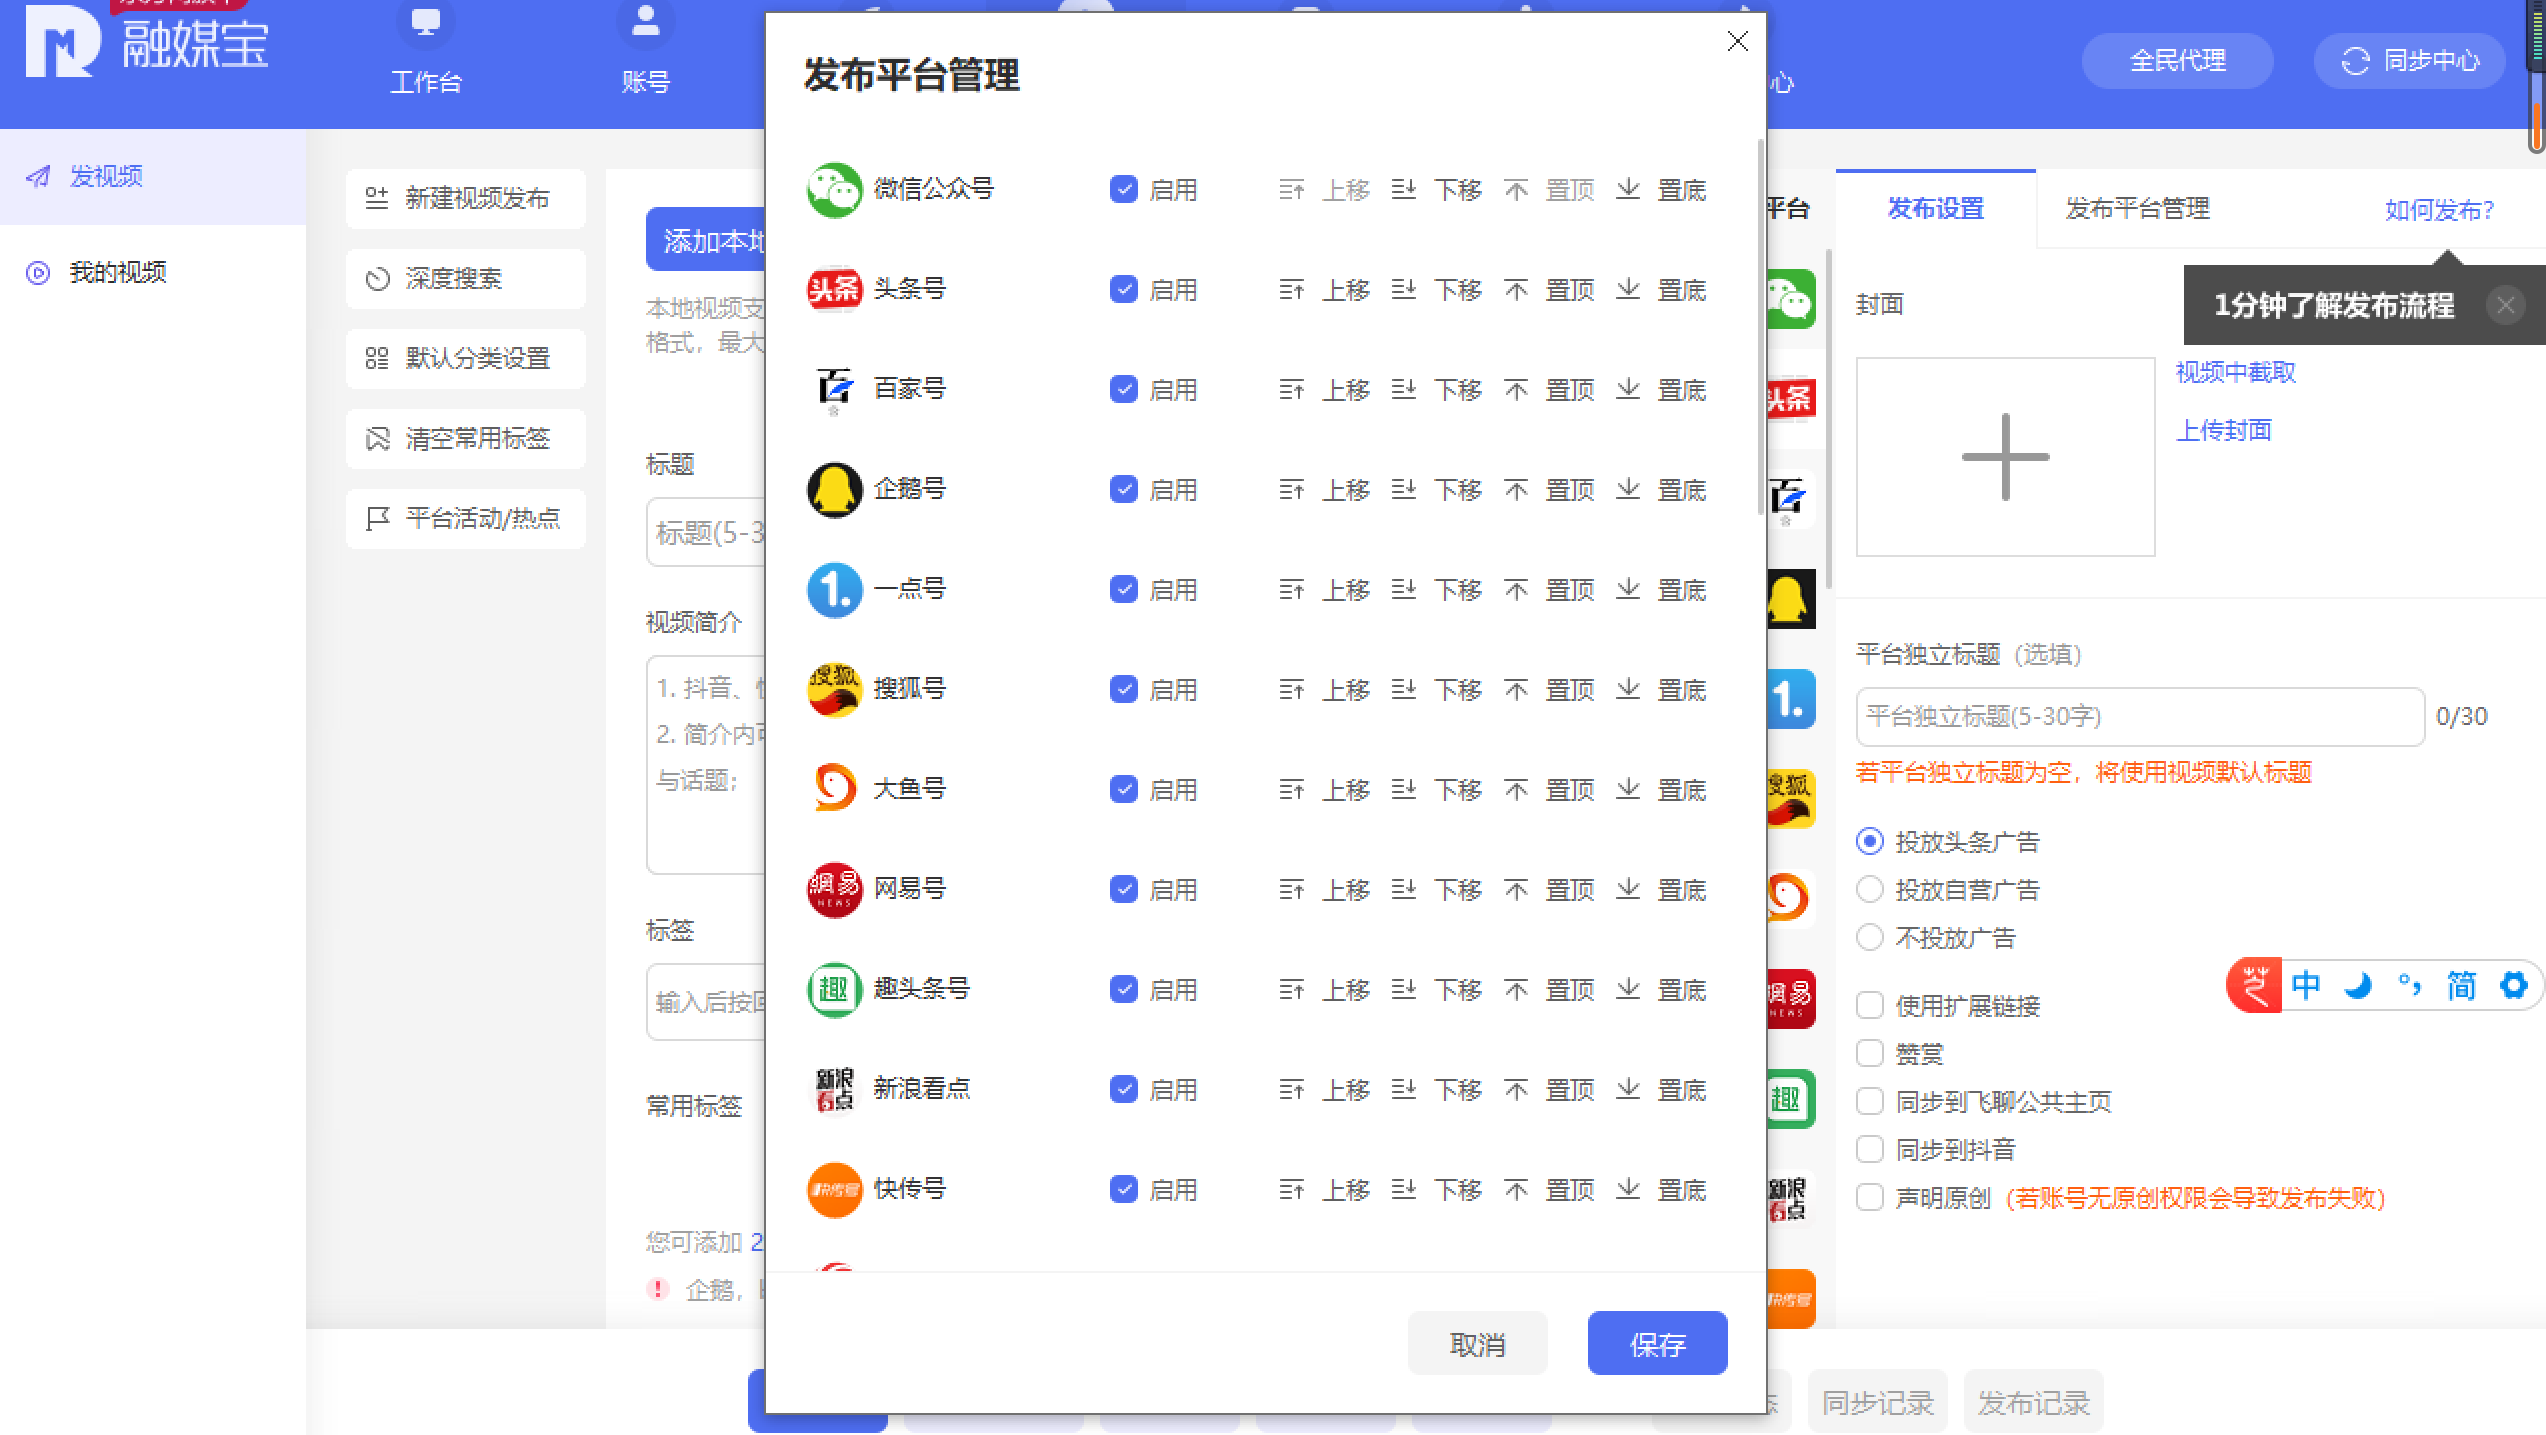Select 发视频 in left sidebar
2546x1435 pixels.
click(153, 176)
